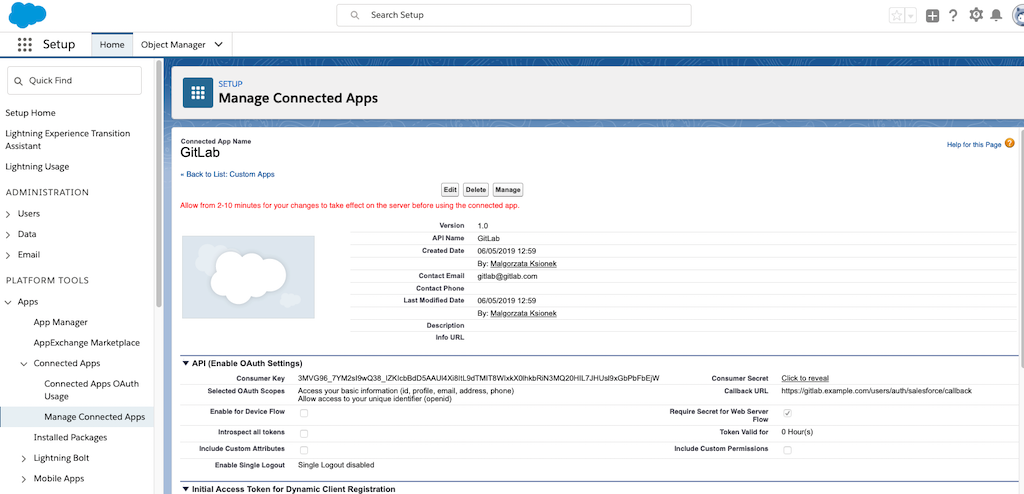The width and height of the screenshot is (1024, 494).
Task: Switch to the Home tab
Action: [112, 45]
